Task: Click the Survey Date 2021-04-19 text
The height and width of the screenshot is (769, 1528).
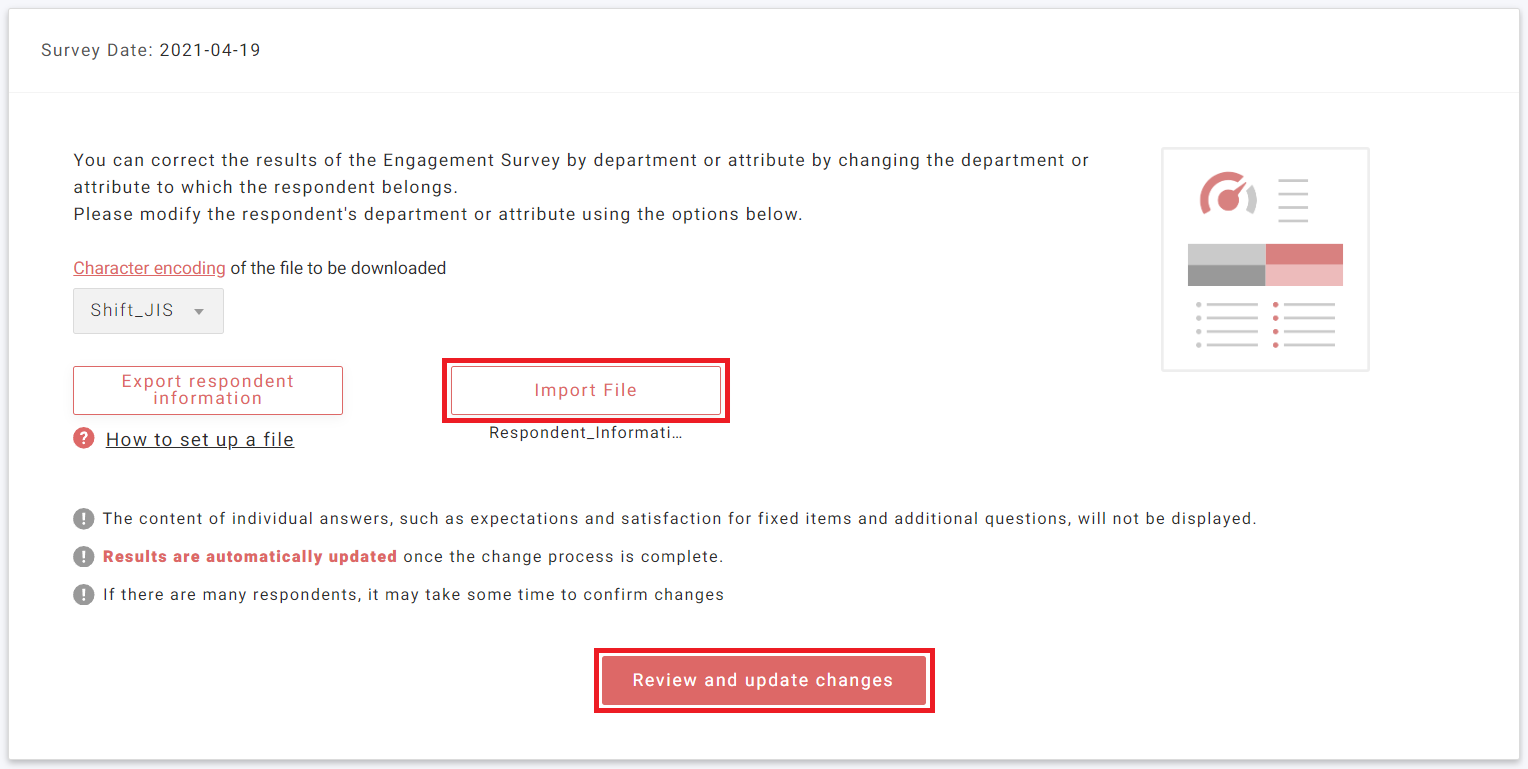Action: (151, 50)
